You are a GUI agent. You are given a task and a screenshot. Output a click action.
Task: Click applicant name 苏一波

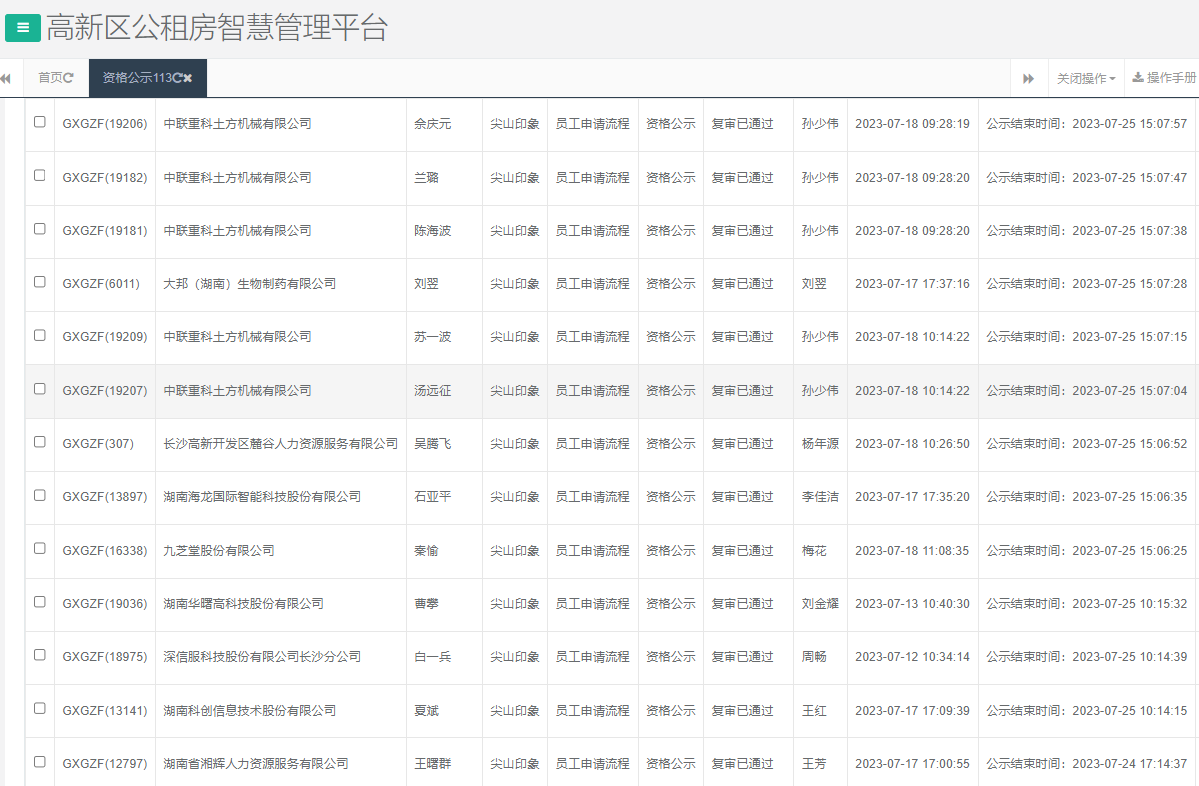433,337
